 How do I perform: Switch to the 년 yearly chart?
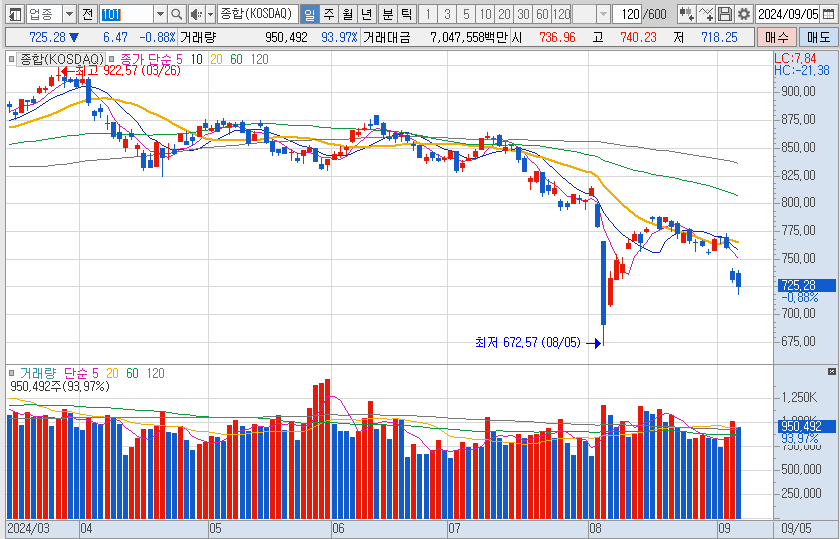(366, 14)
